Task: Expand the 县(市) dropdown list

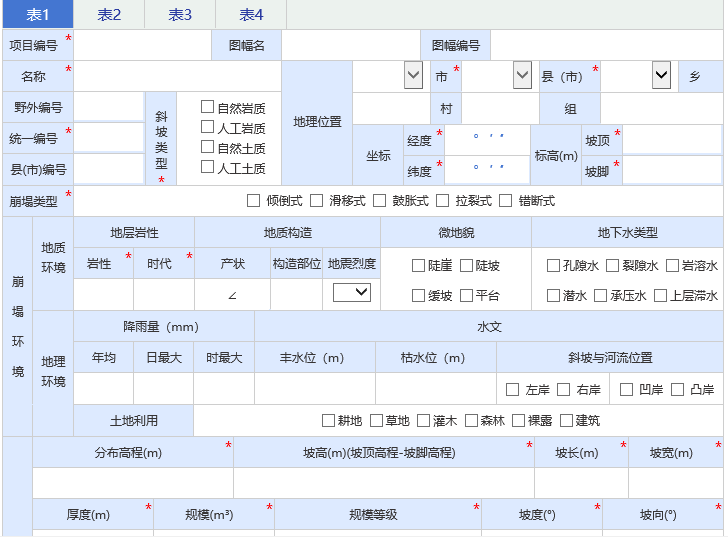Action: 660,75
